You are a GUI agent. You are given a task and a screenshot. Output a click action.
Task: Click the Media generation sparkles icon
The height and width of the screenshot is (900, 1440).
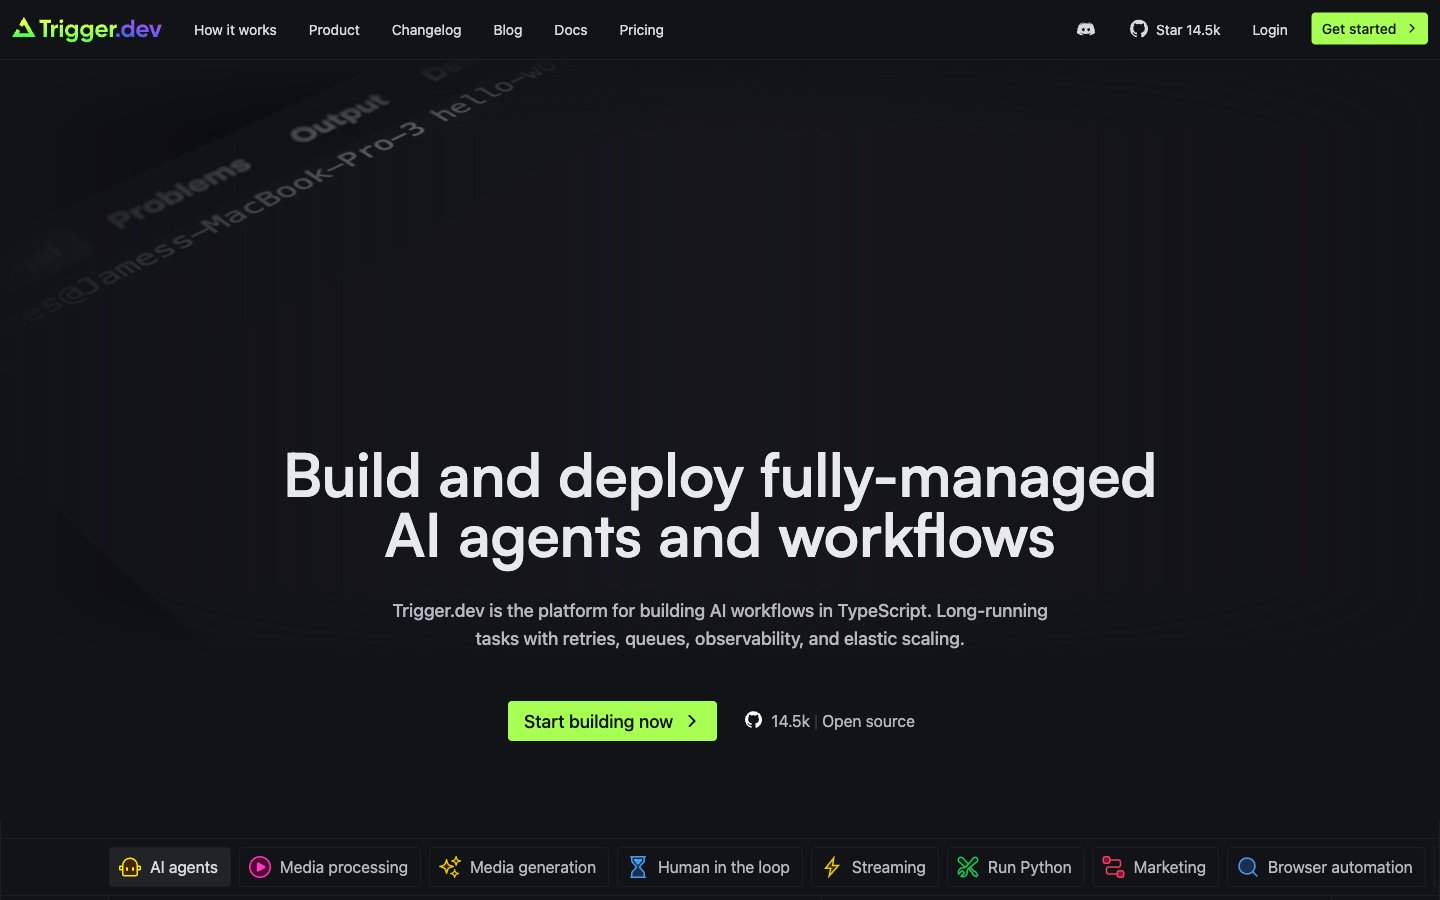[450, 867]
